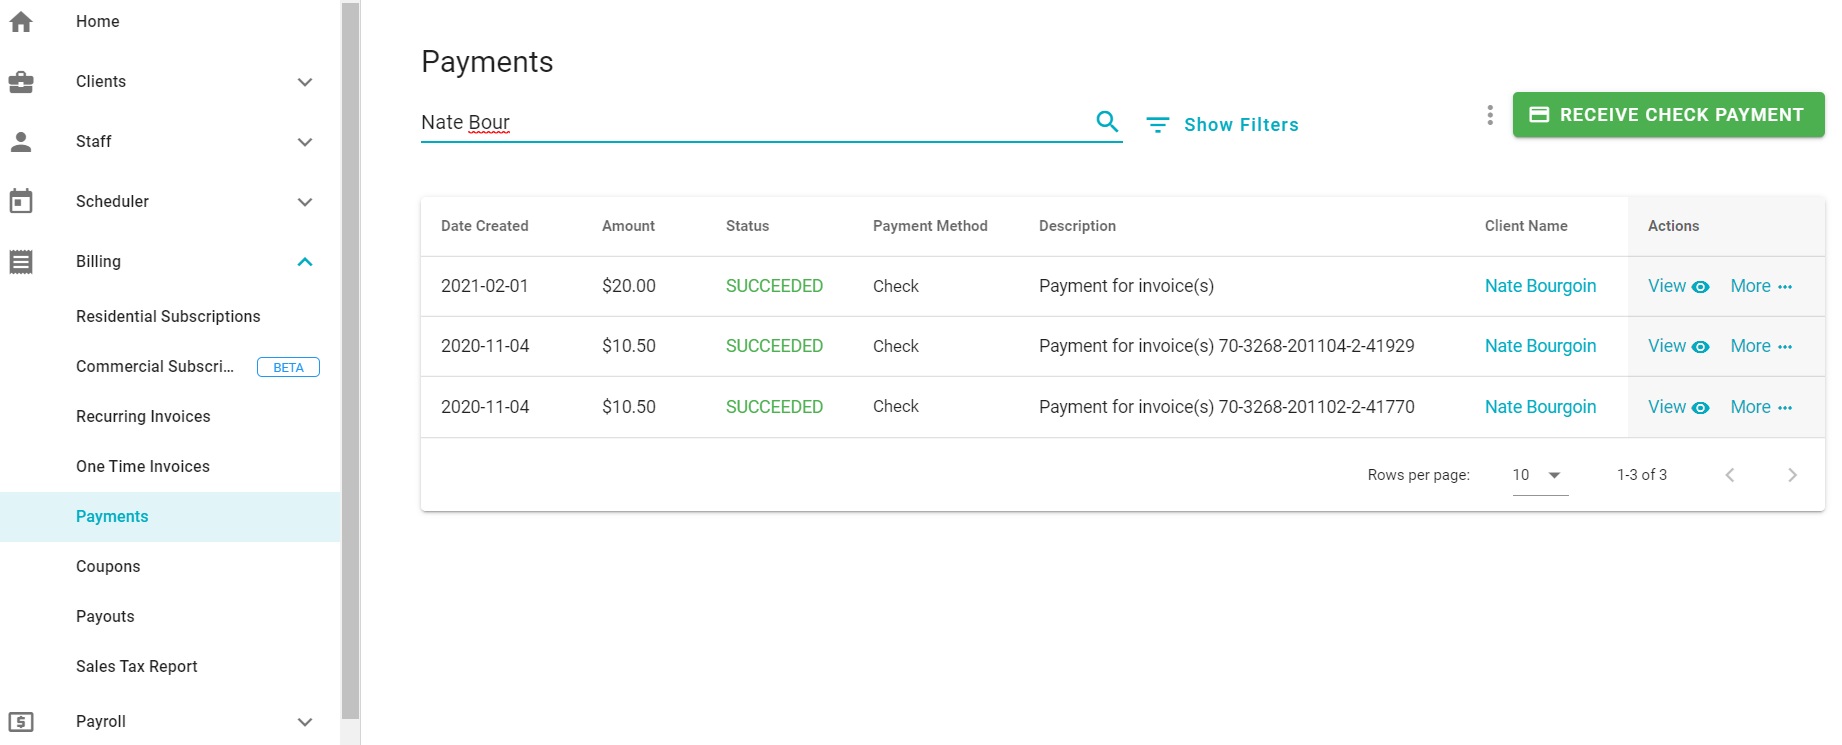Click the Payroll dollar icon
1842x745 pixels.
click(x=21, y=721)
